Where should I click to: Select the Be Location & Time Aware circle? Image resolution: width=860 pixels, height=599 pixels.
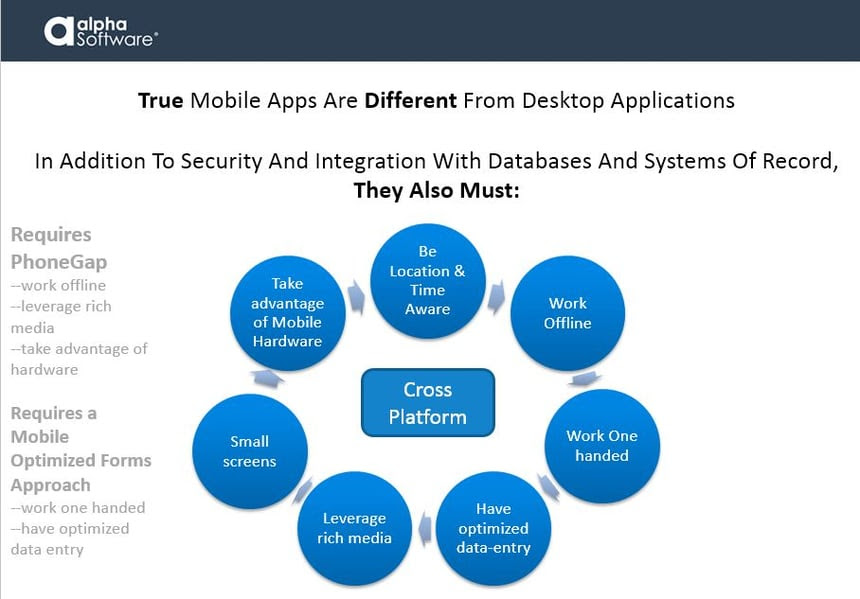click(427, 281)
